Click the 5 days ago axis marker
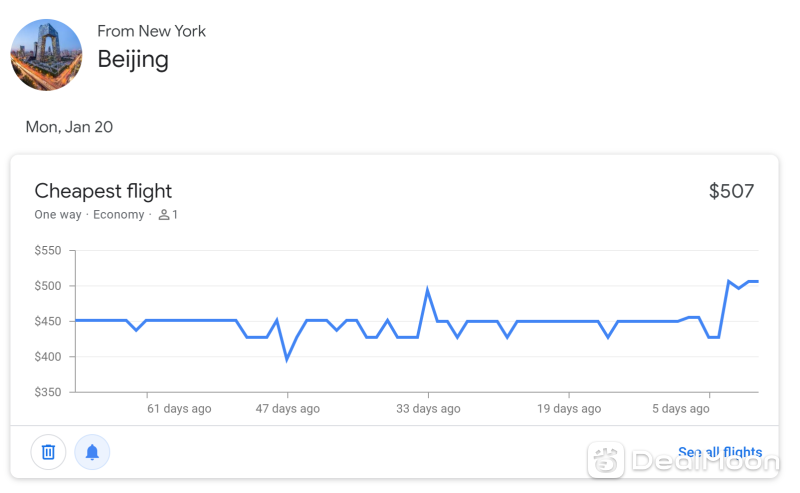The height and width of the screenshot is (493, 800). [681, 409]
